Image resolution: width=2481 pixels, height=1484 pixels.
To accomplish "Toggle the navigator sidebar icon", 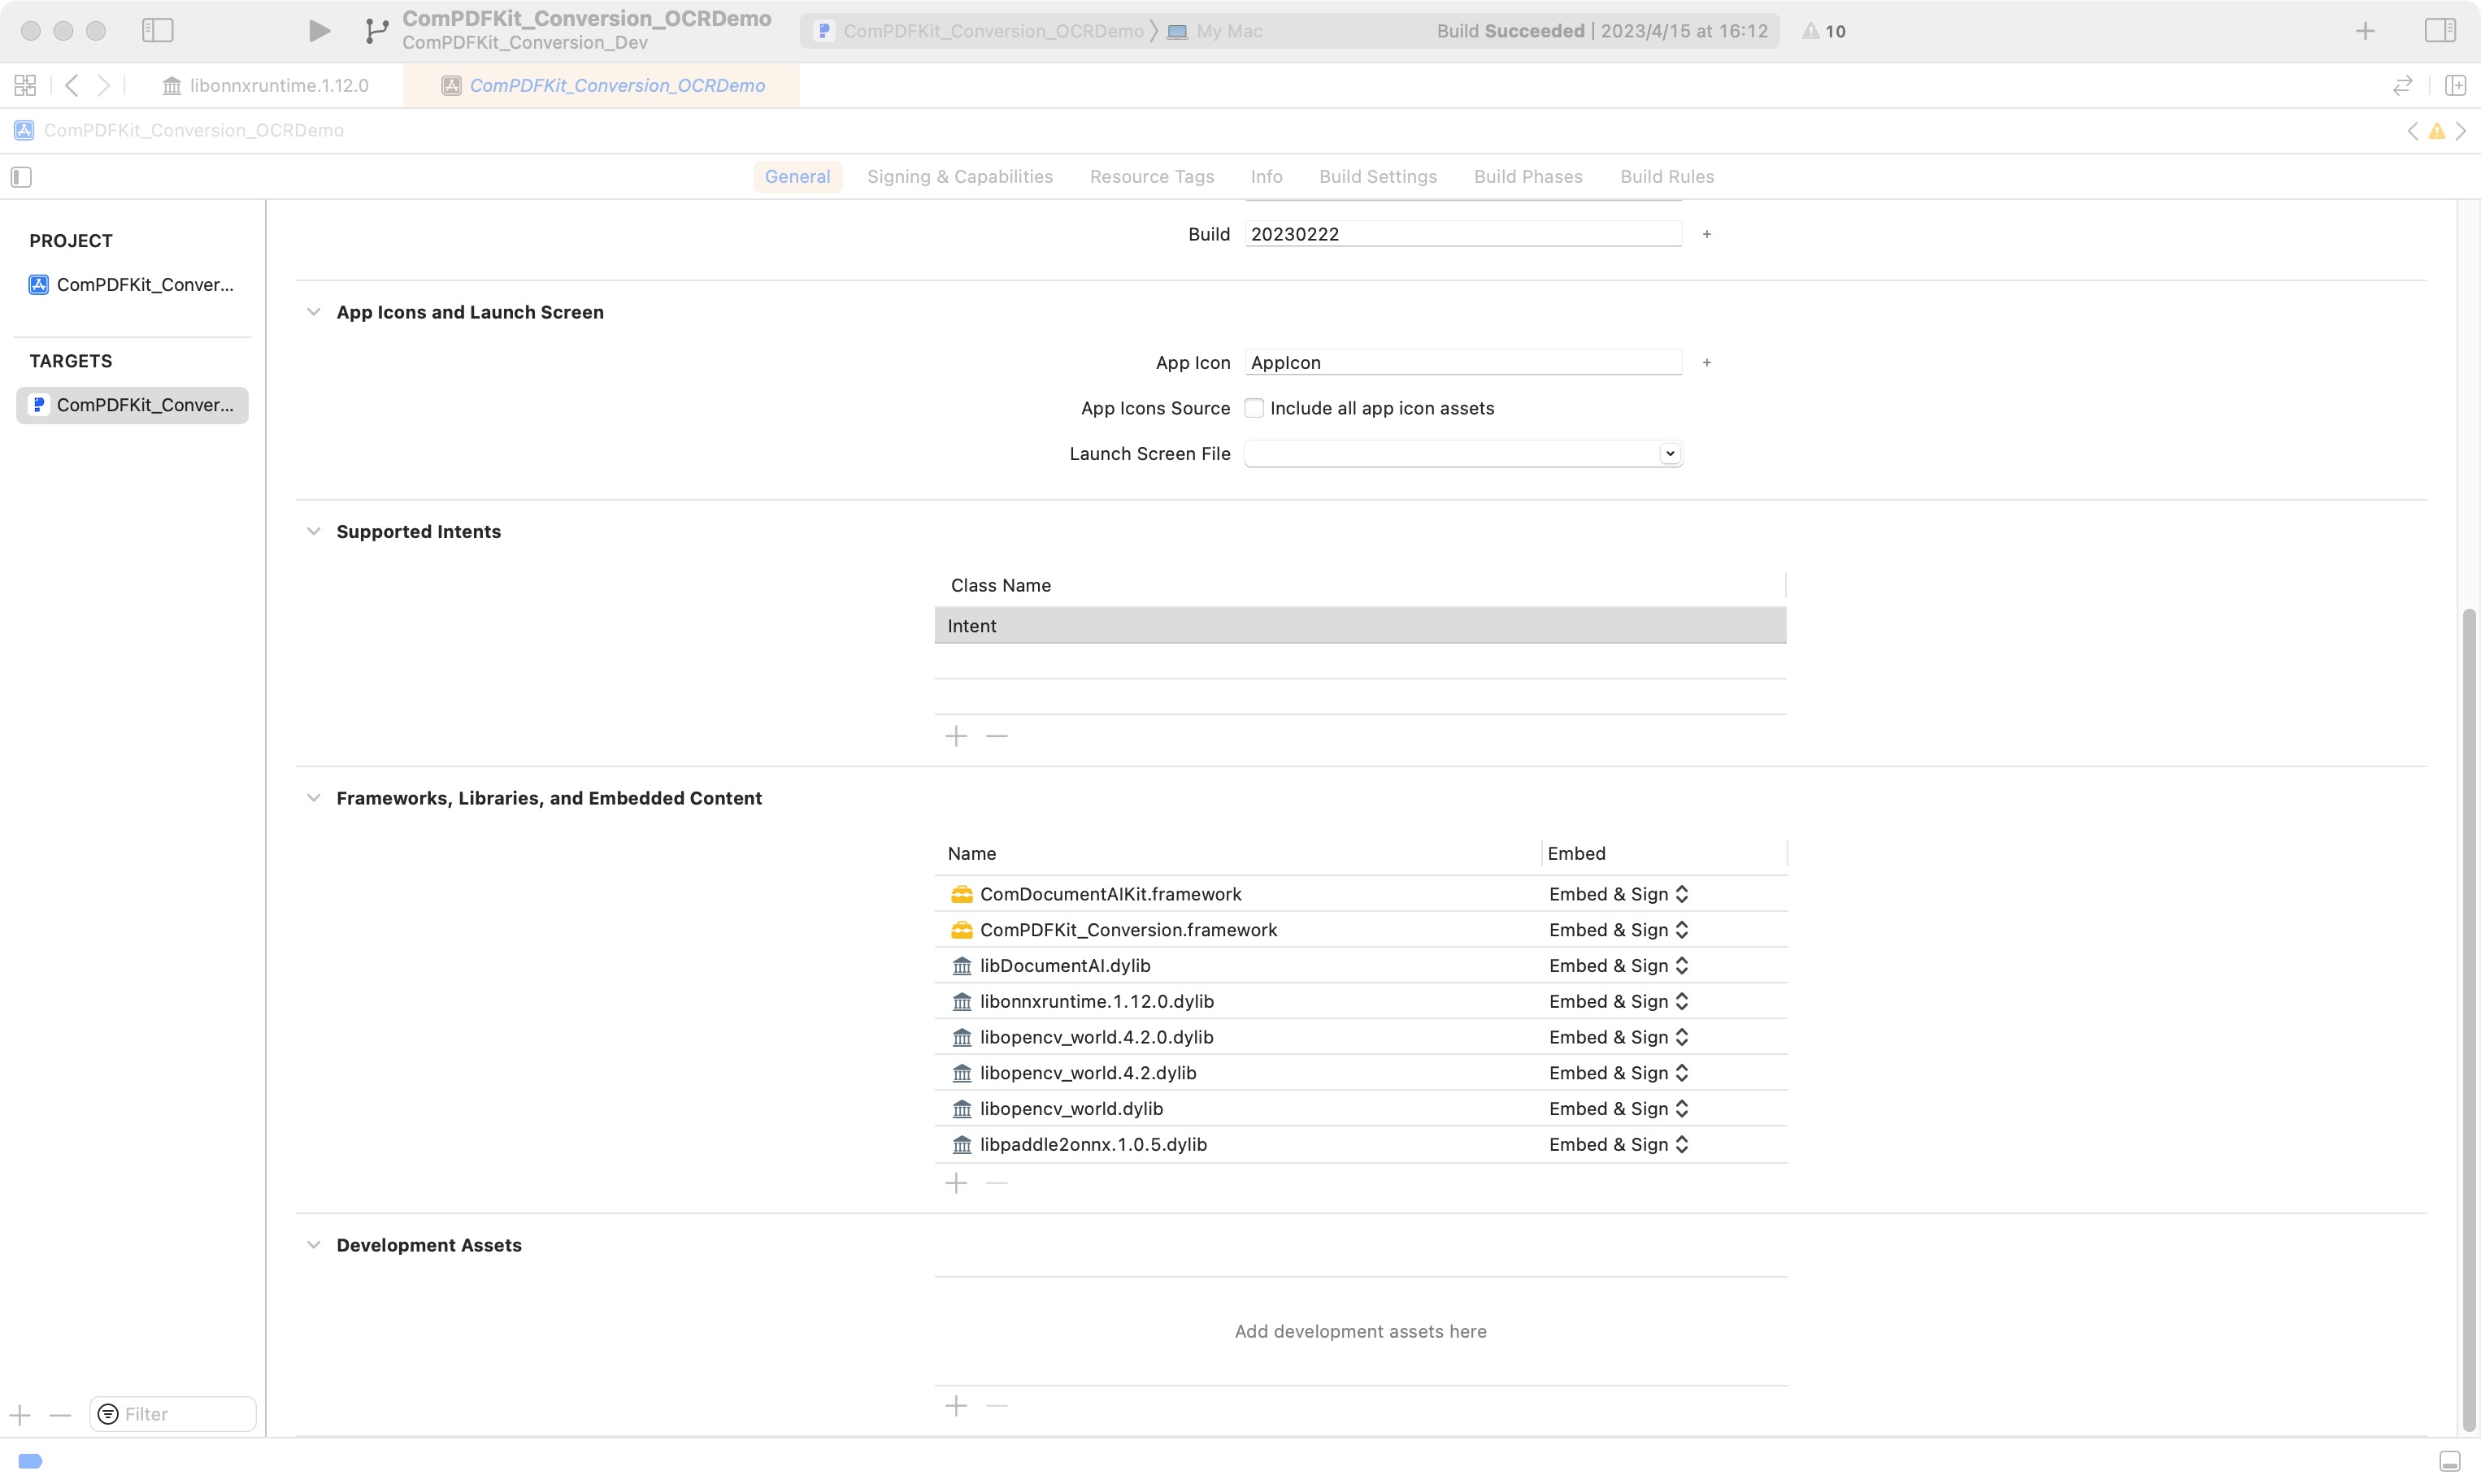I will (x=158, y=31).
